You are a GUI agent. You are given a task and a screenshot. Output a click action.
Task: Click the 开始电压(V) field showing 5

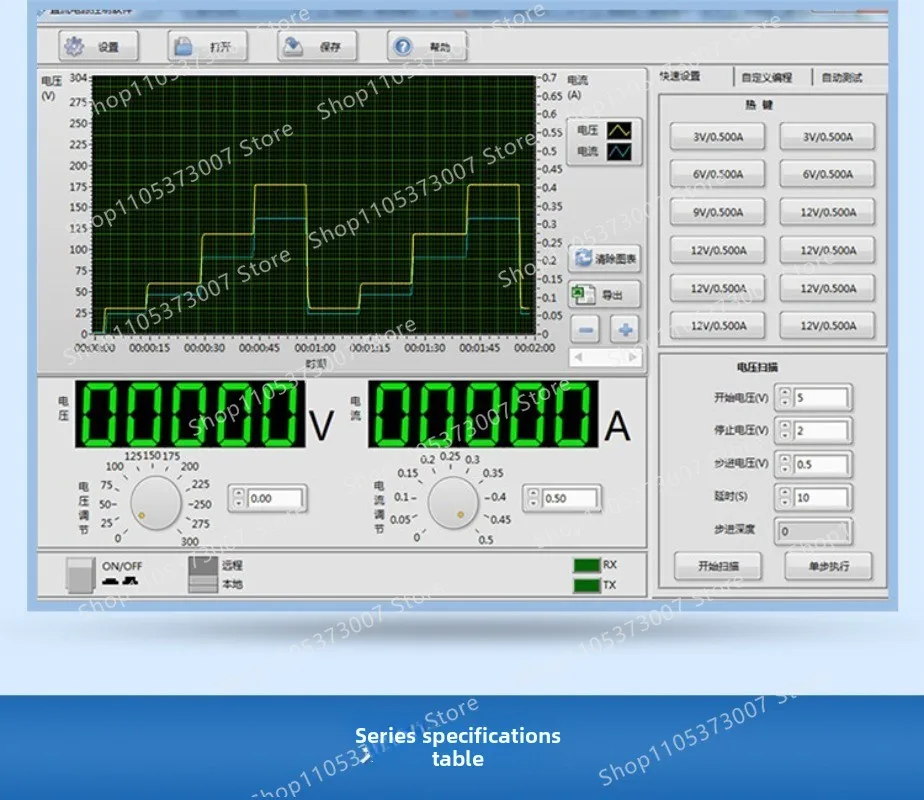click(821, 398)
